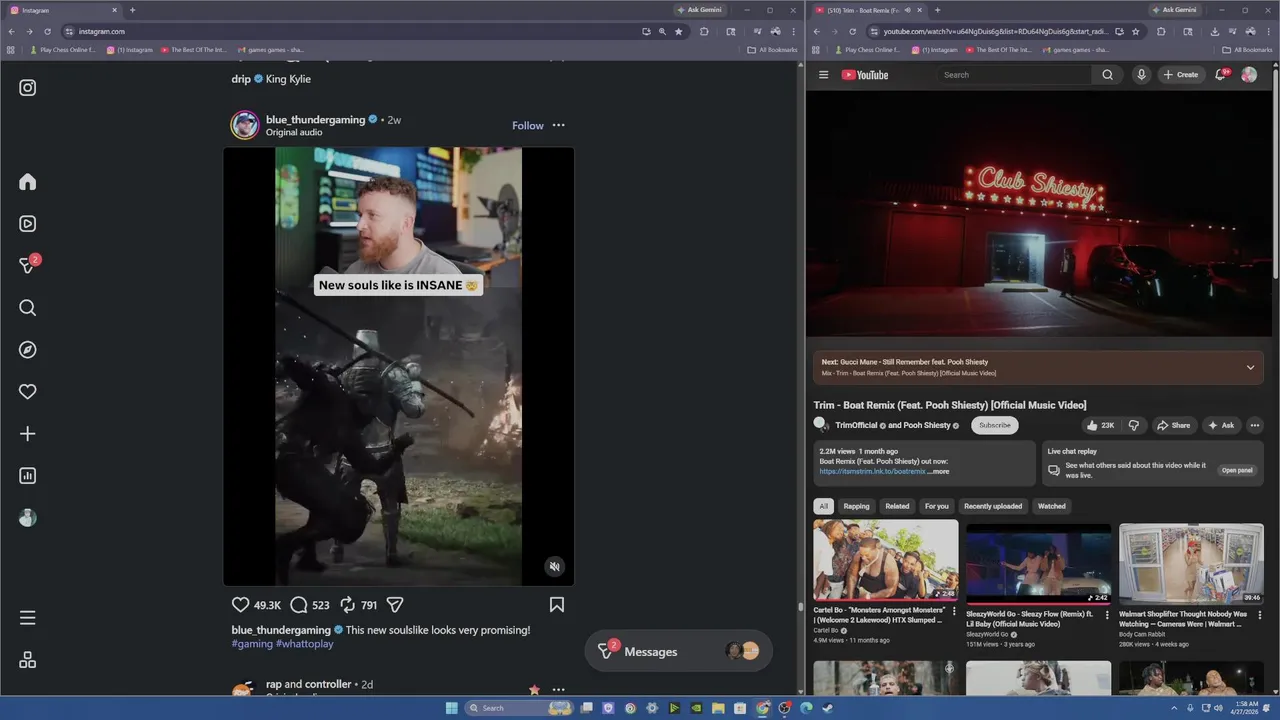Image resolution: width=1280 pixels, height=720 pixels.
Task: Open Instagram hamburger More menu
Action: coord(28,618)
